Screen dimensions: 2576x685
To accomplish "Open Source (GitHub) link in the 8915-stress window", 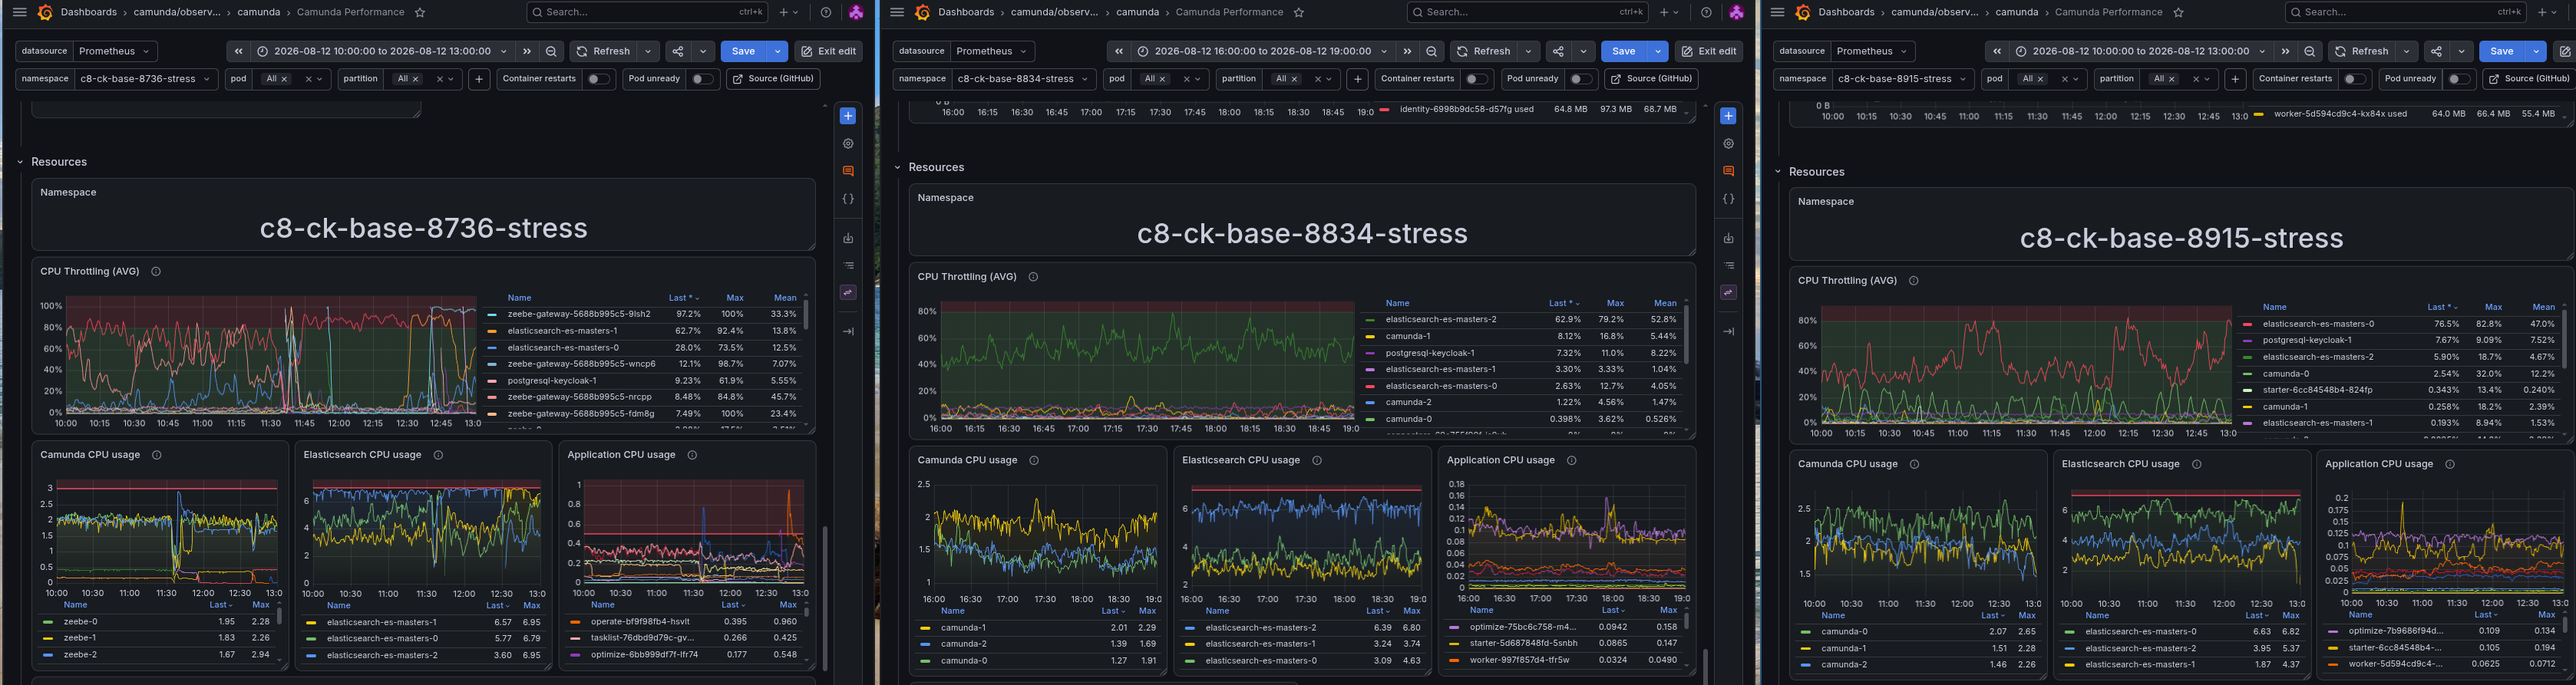I will pos(2529,79).
